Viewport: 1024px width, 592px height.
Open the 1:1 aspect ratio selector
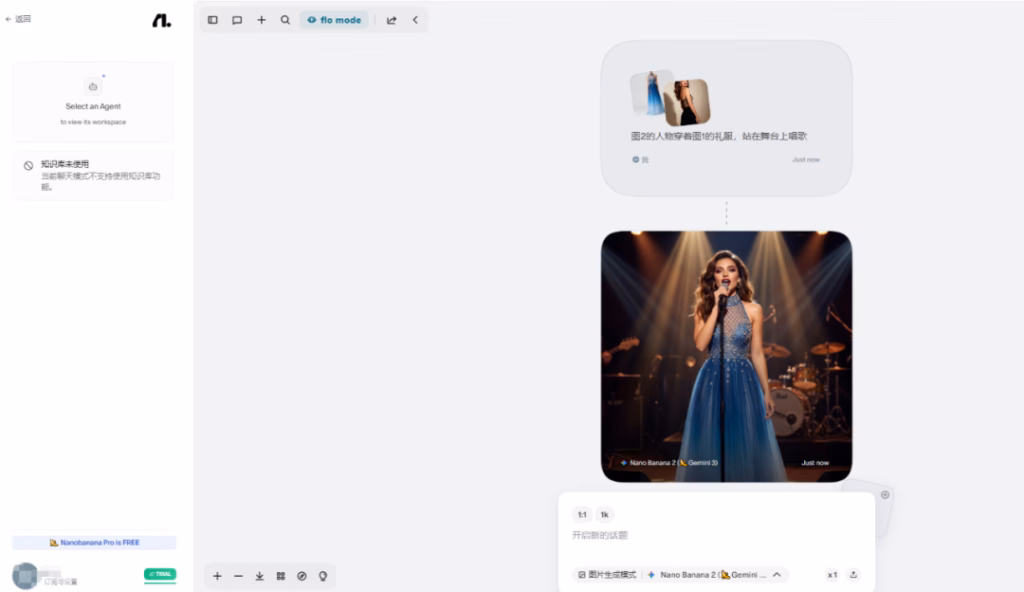(581, 515)
